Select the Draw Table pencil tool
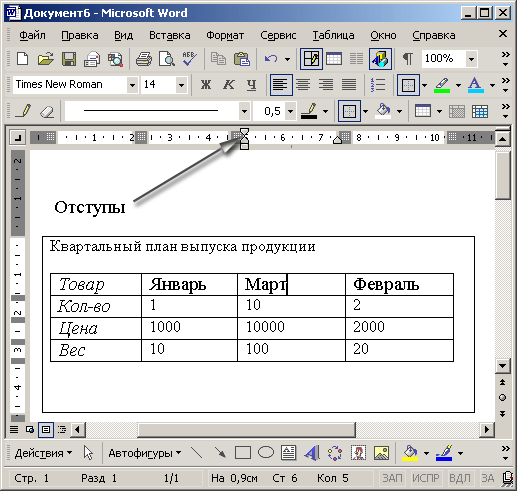 (23, 111)
